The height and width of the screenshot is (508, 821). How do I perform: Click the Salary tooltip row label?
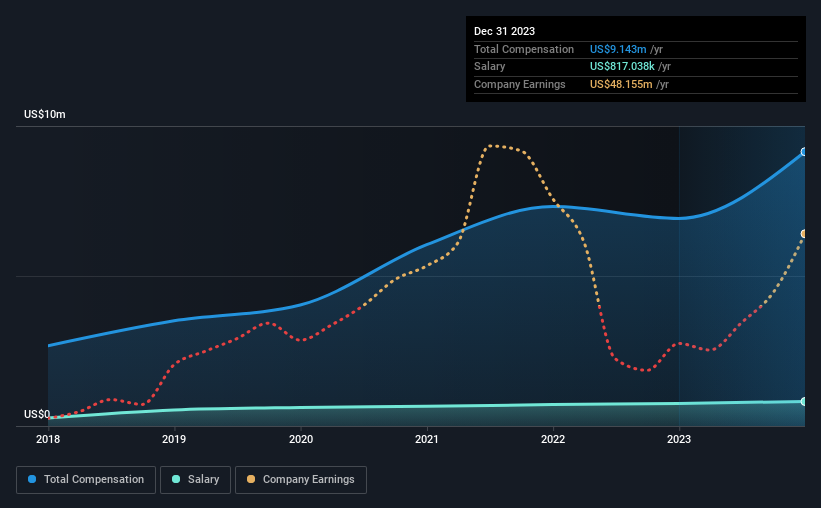pyautogui.click(x=490, y=67)
